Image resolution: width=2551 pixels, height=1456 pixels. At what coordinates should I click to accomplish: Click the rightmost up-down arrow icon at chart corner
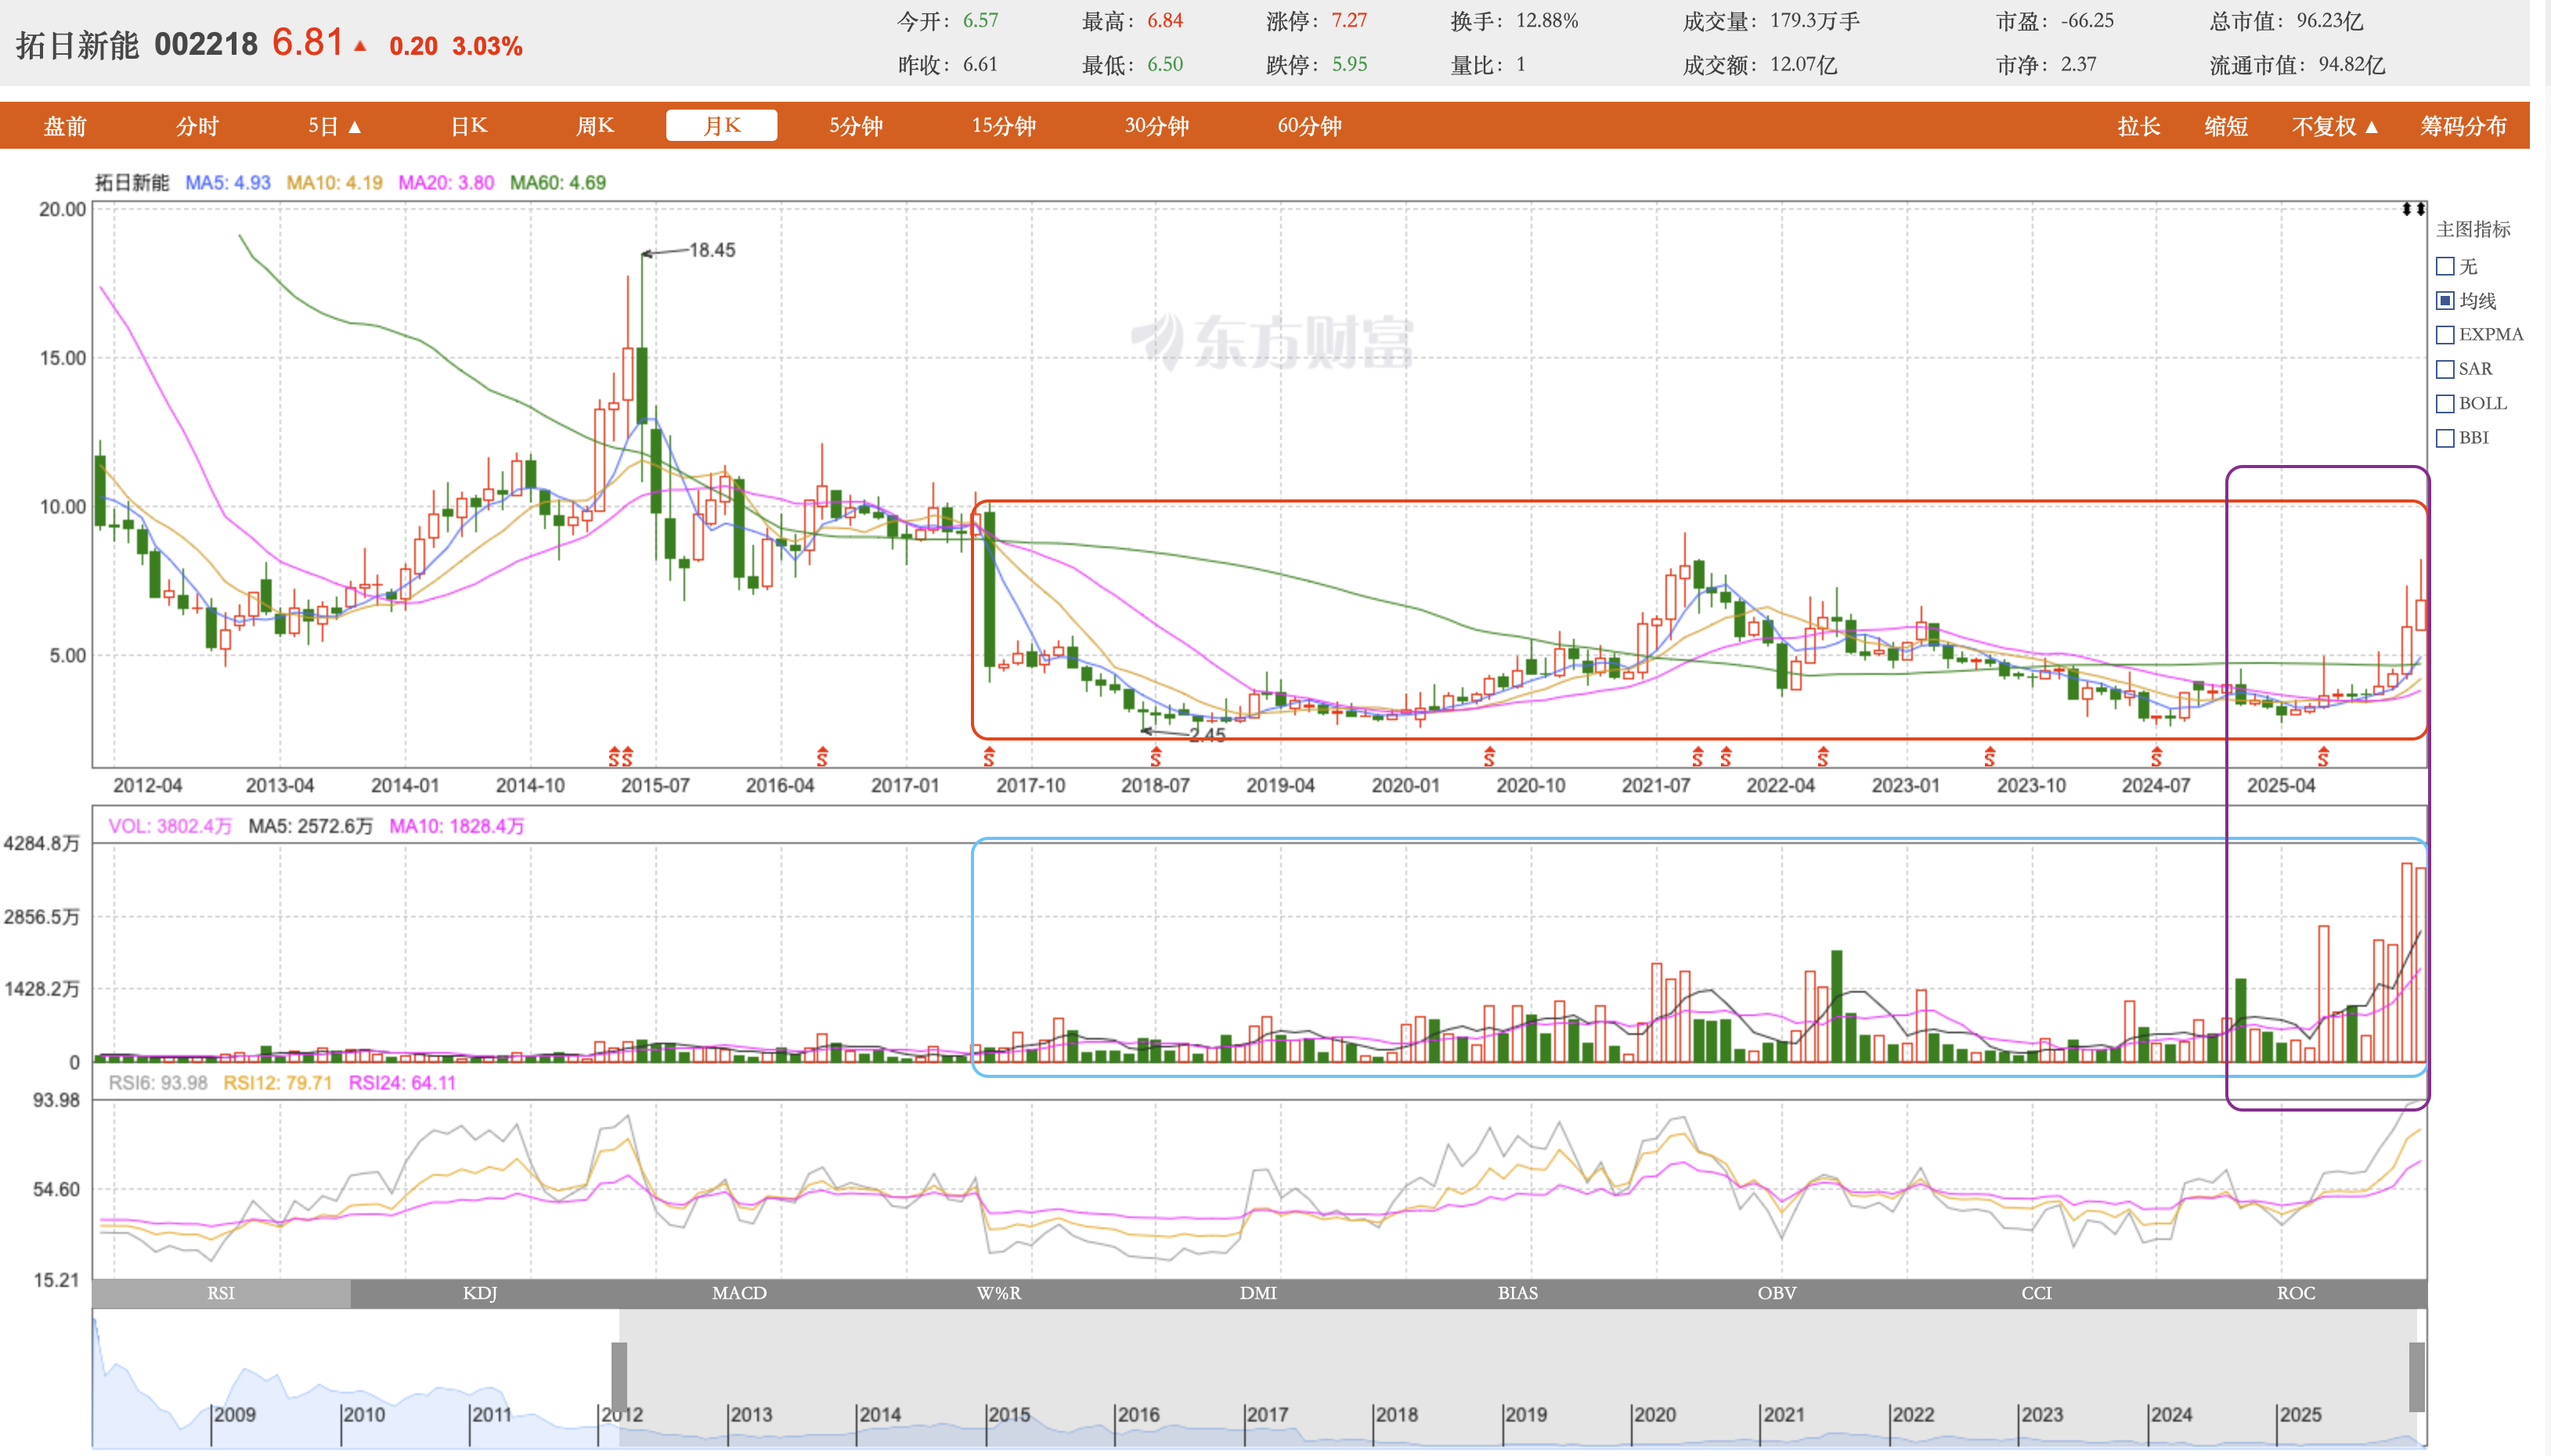(2420, 209)
